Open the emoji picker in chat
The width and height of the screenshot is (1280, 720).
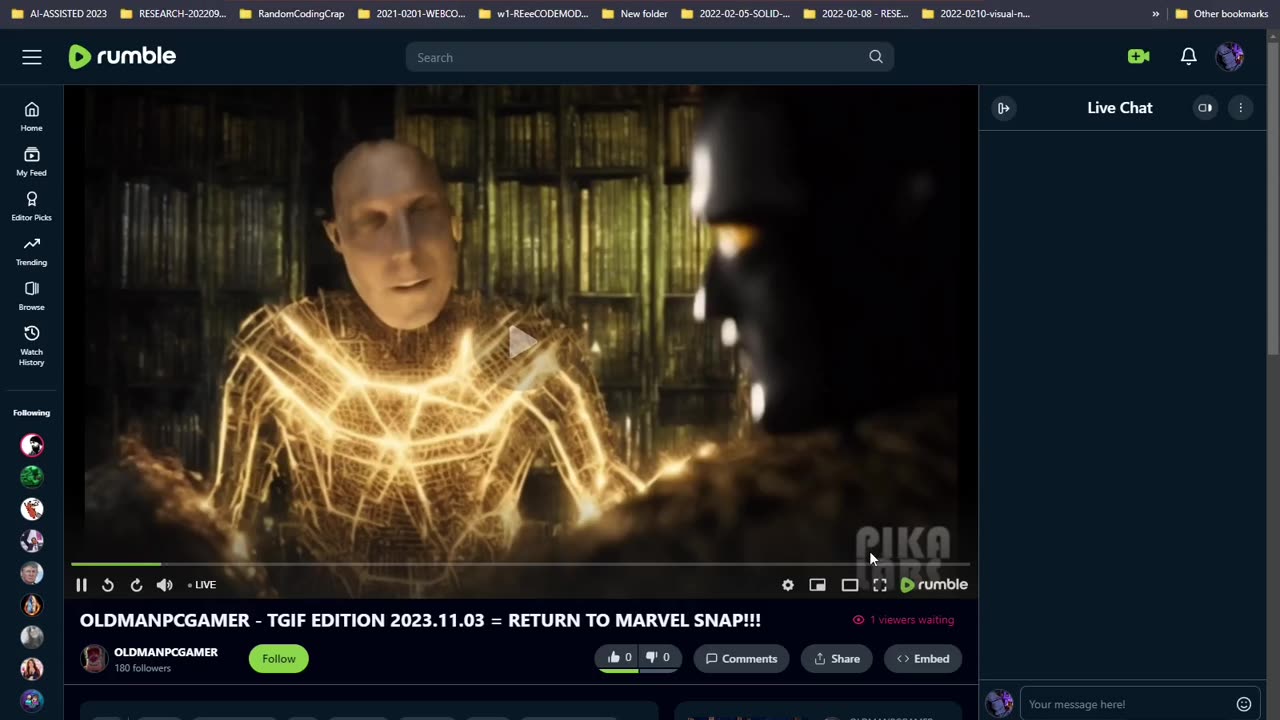pyautogui.click(x=1244, y=704)
